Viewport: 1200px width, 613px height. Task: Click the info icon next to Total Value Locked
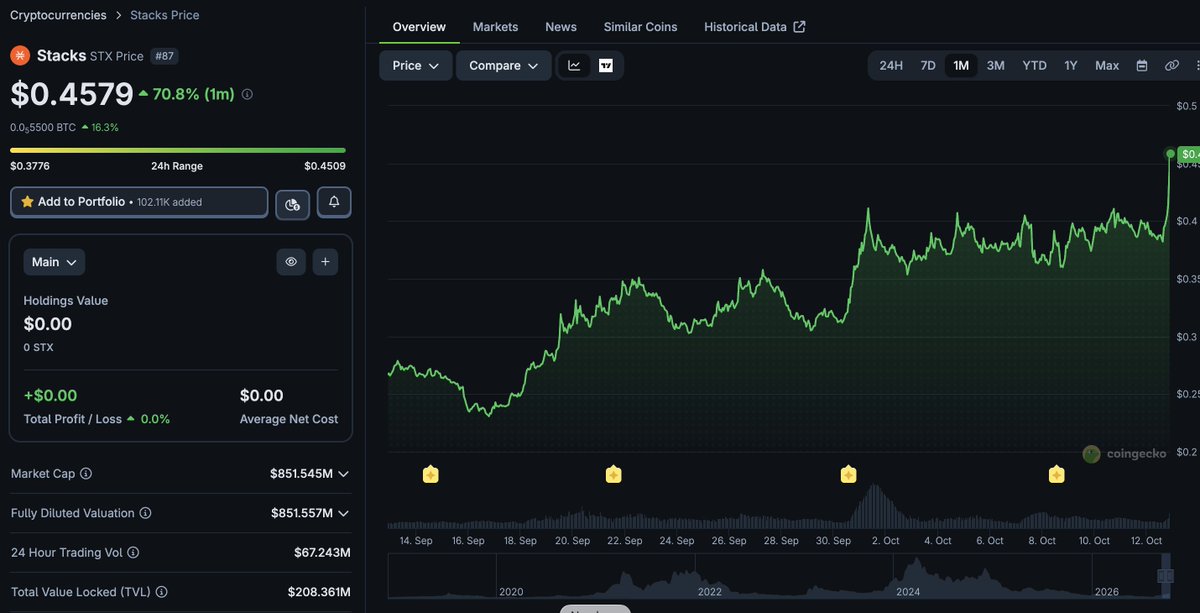(x=161, y=592)
